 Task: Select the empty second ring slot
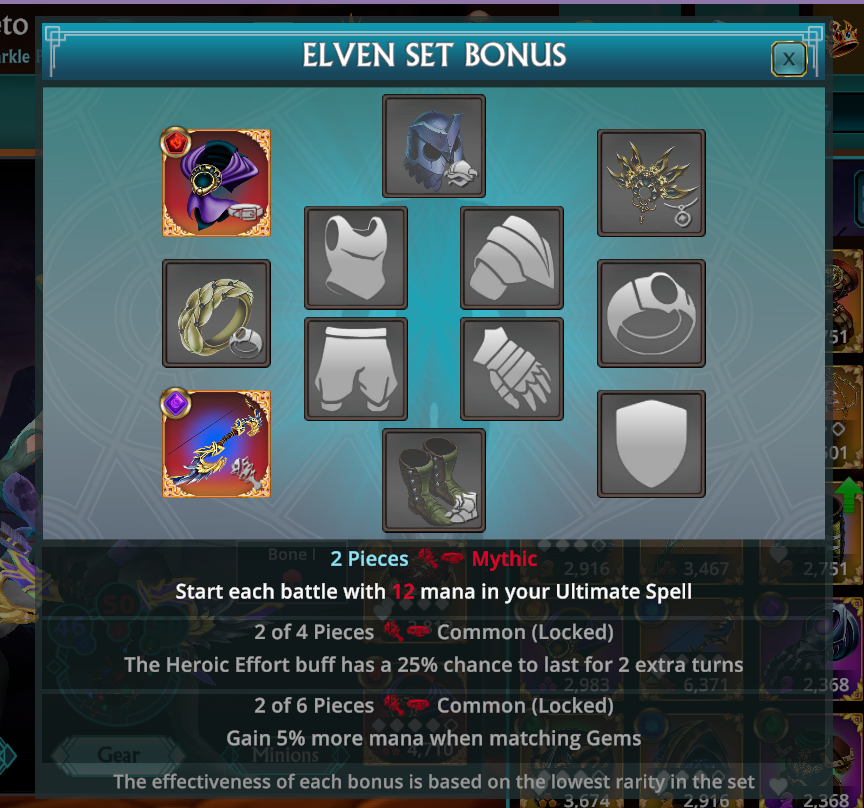(651, 313)
